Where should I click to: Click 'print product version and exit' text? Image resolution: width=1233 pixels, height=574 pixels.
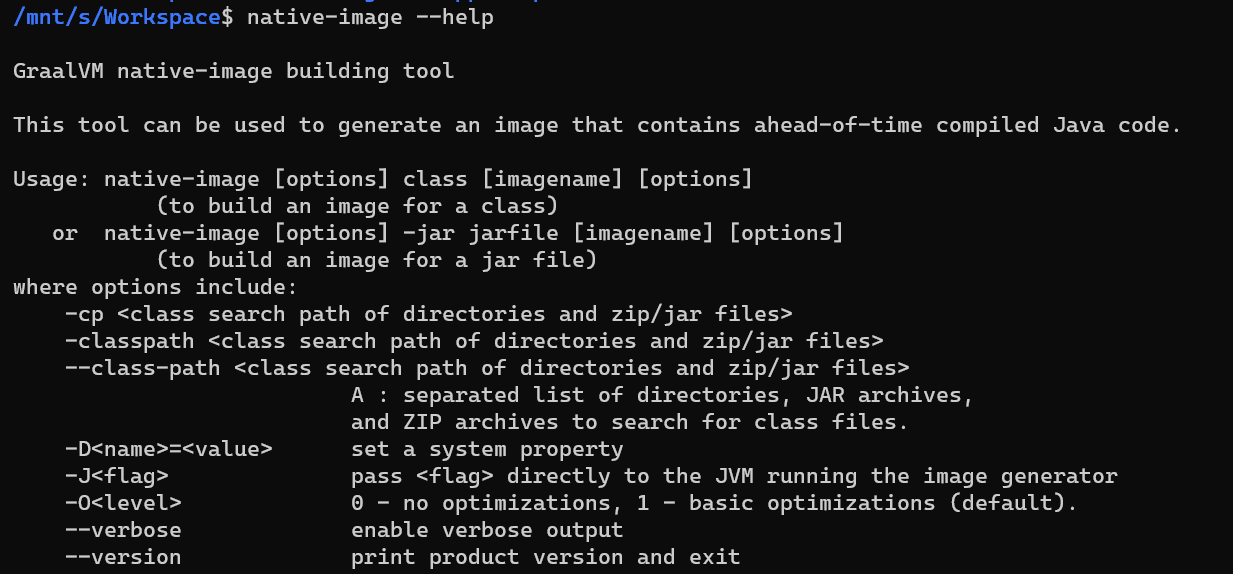point(546,558)
